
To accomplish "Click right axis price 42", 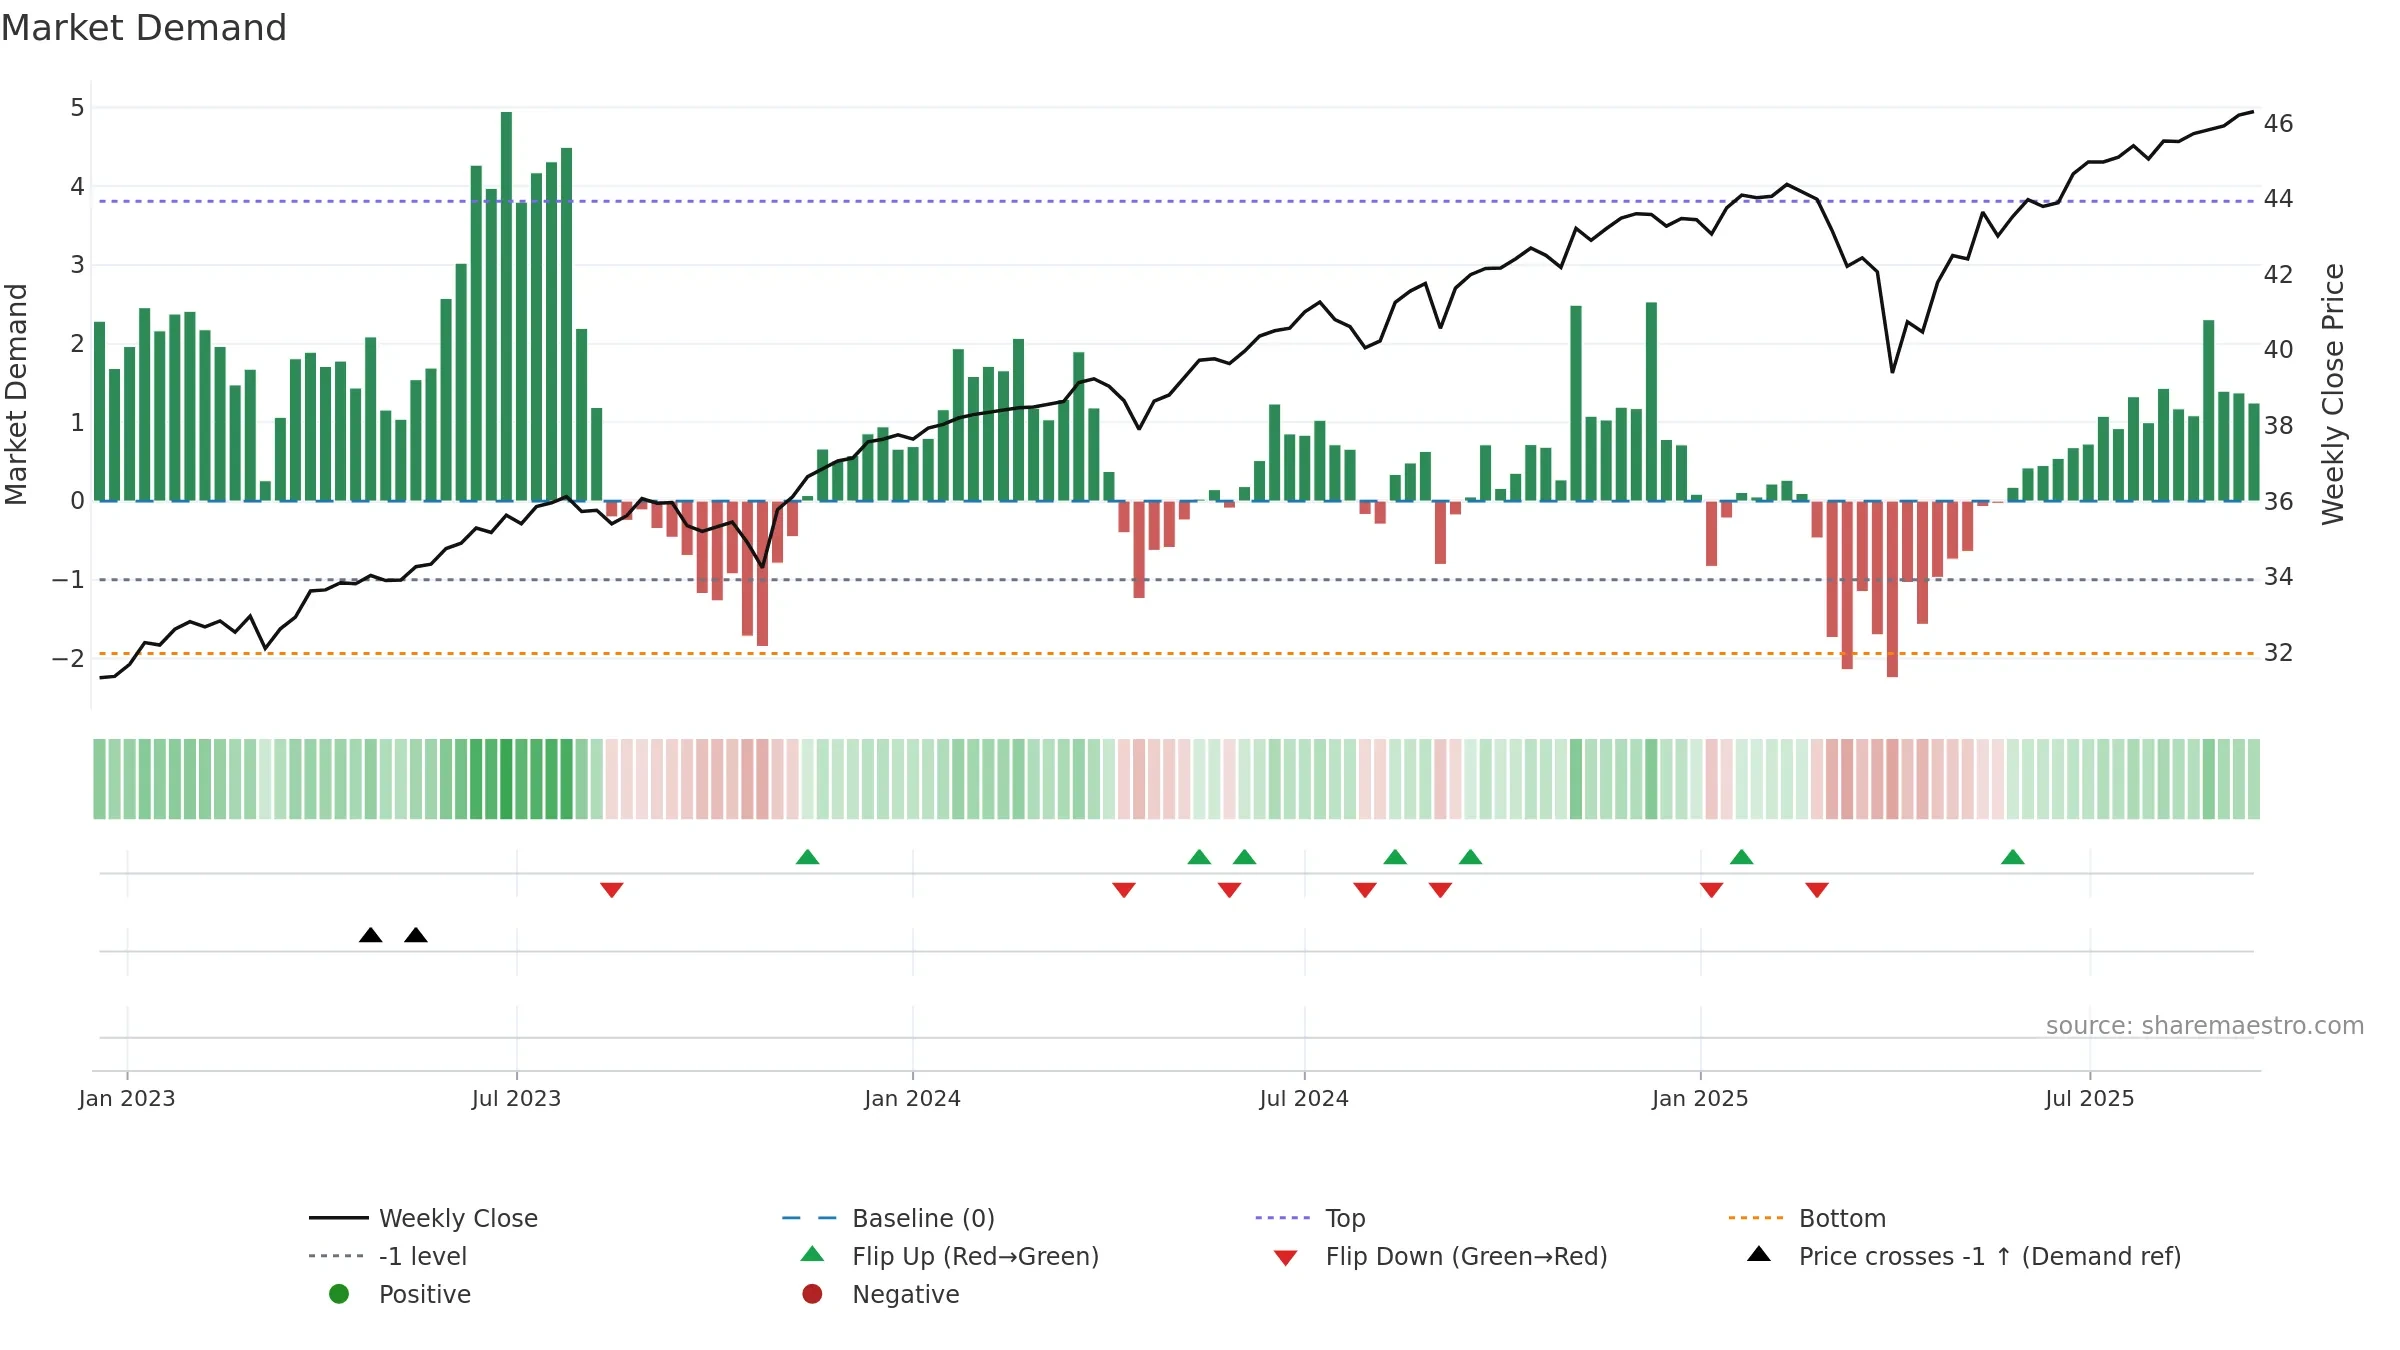I will click(x=2279, y=274).
